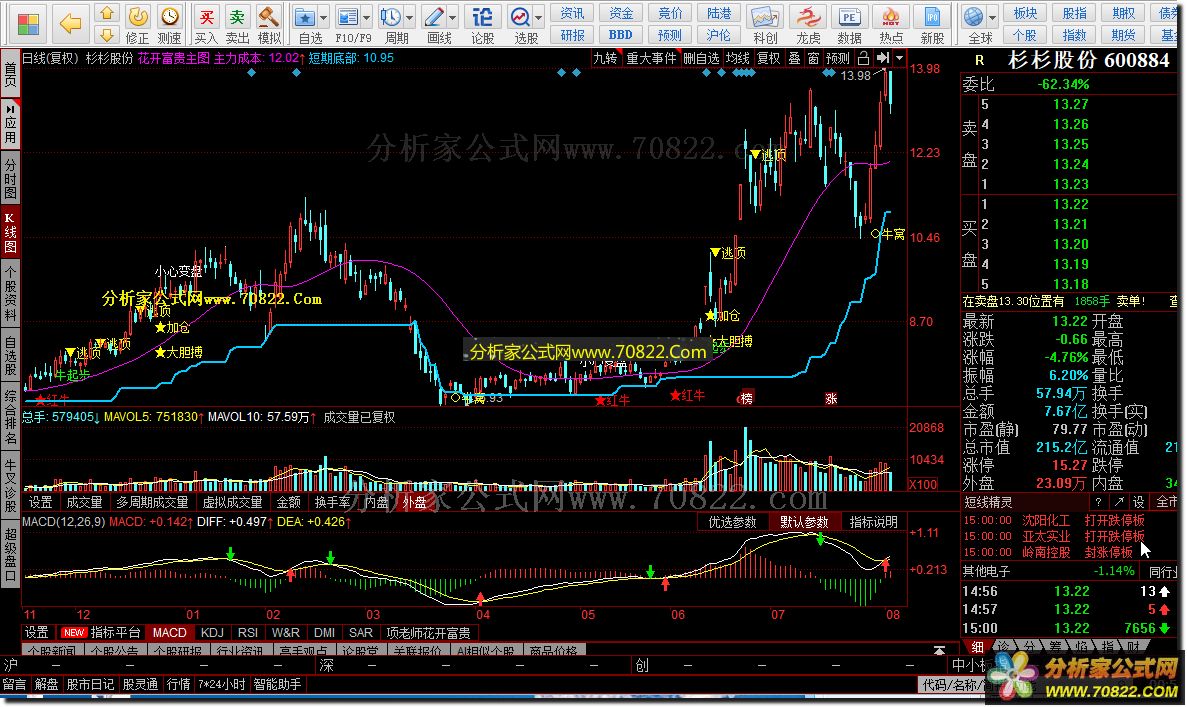Open dropdown arrow right of chart toolbar
This screenshot has width=1187, height=707.
click(x=899, y=58)
